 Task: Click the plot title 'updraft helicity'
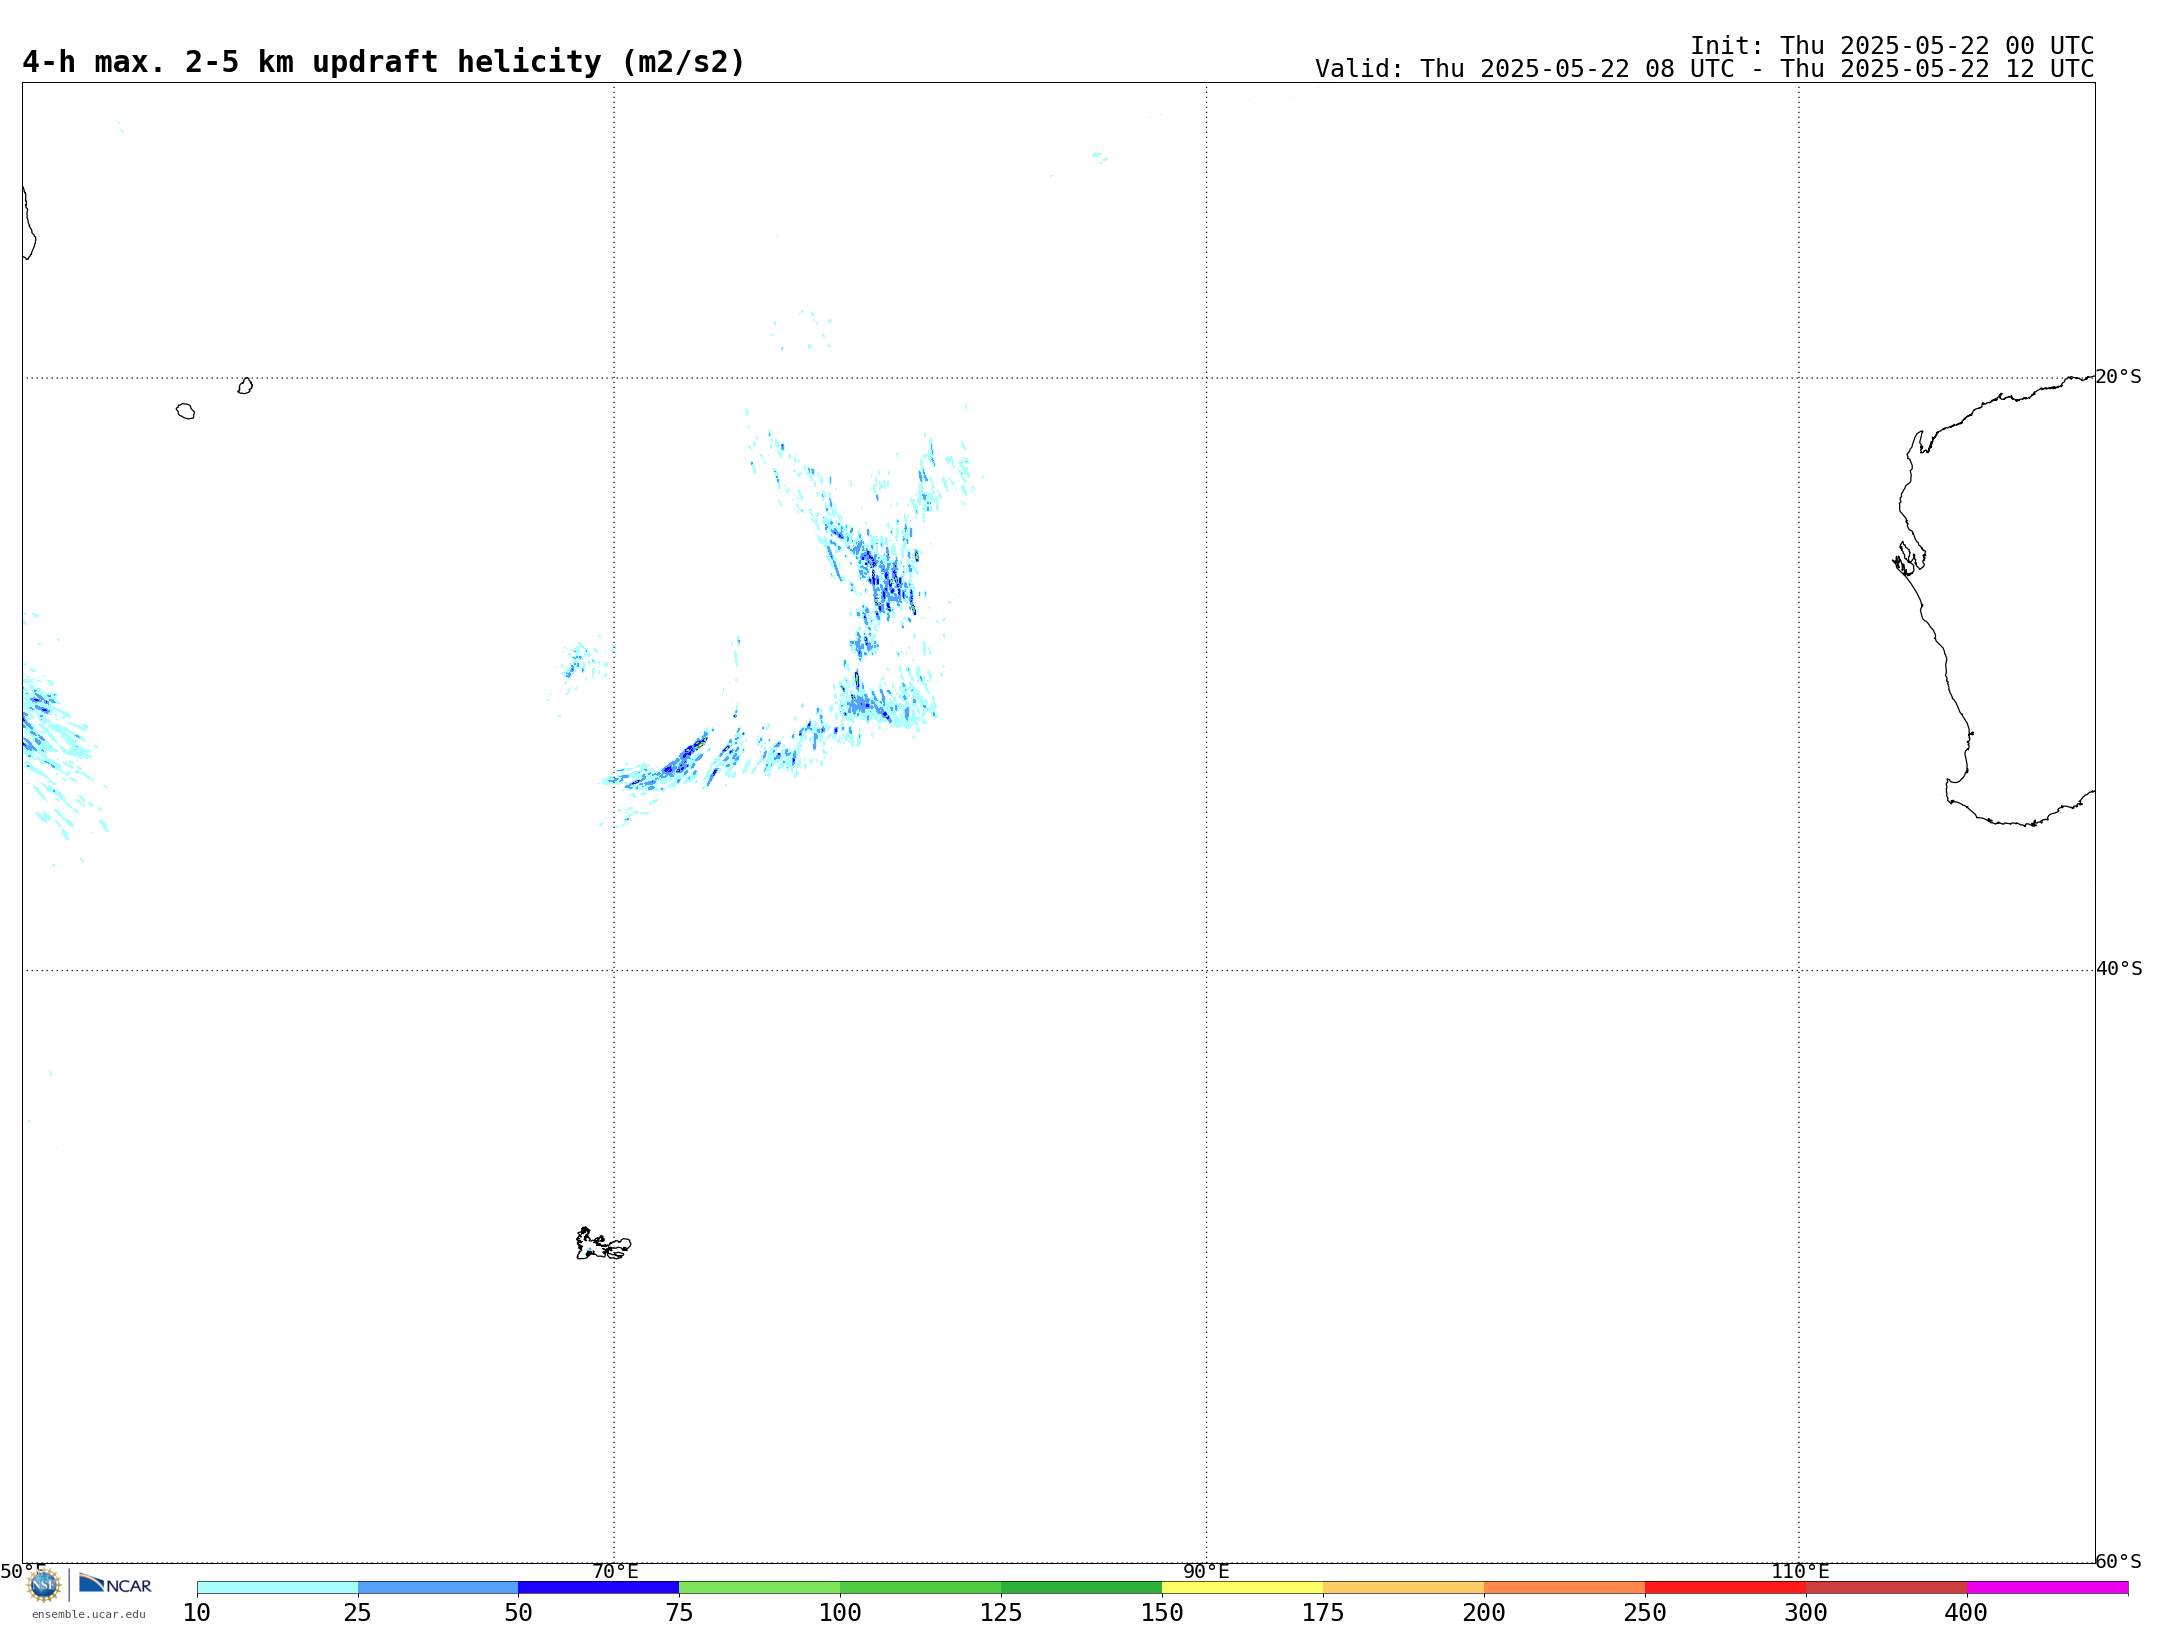tap(457, 62)
